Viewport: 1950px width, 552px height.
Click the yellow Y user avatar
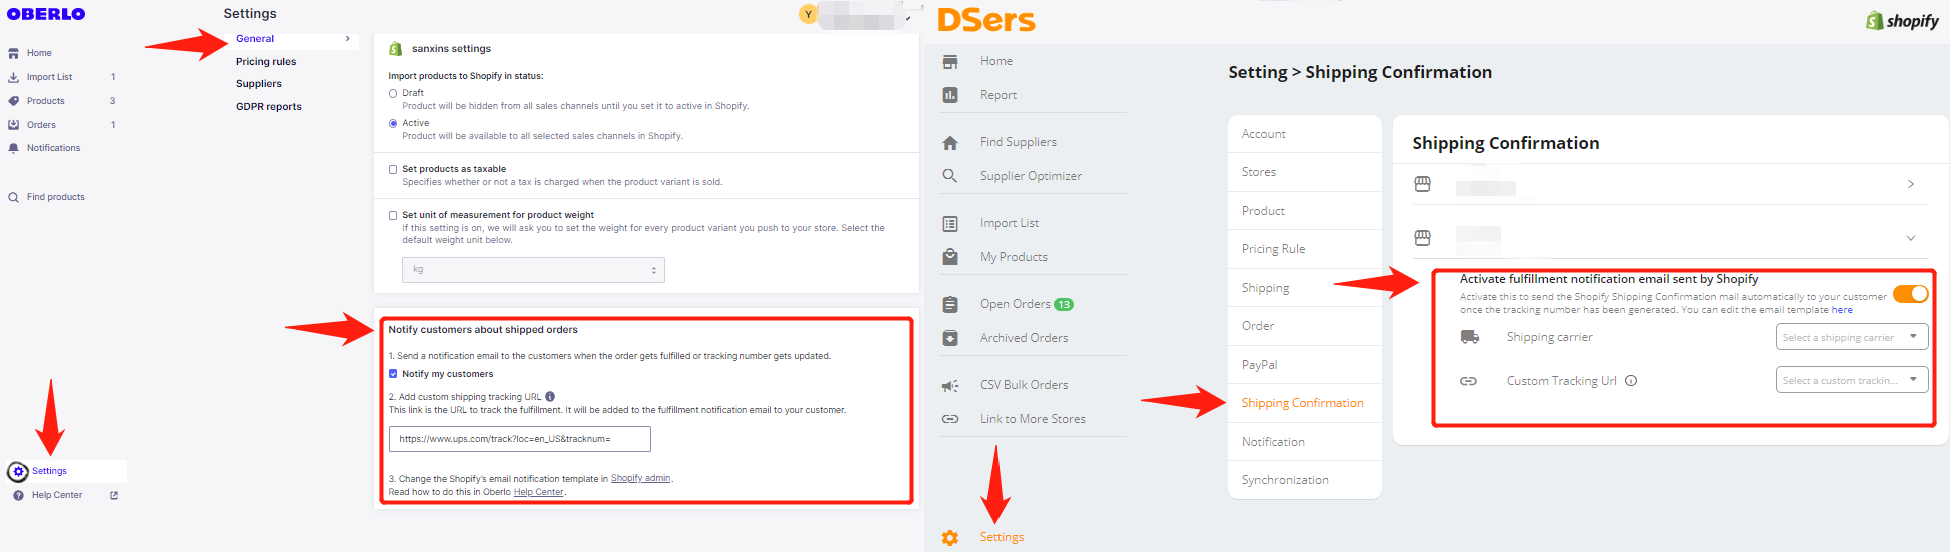point(808,14)
